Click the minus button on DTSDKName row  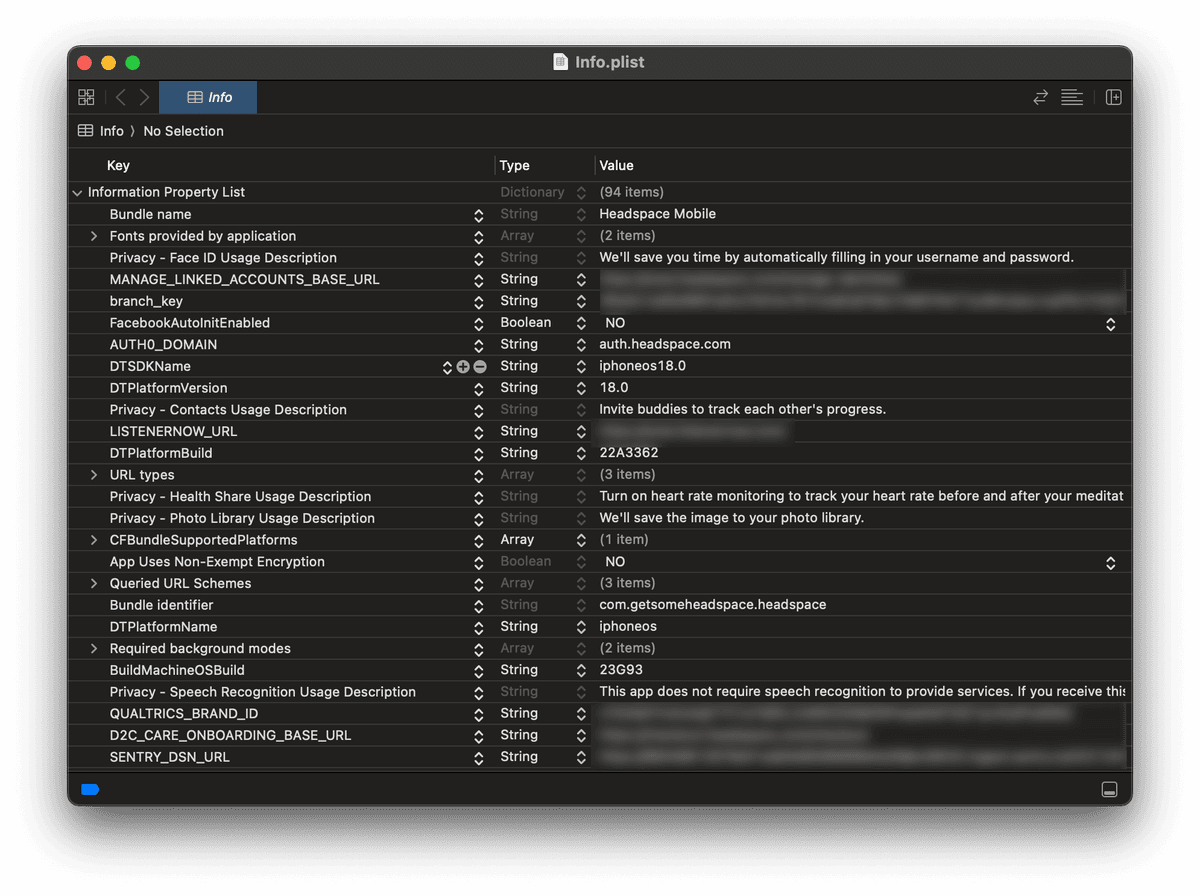click(480, 367)
